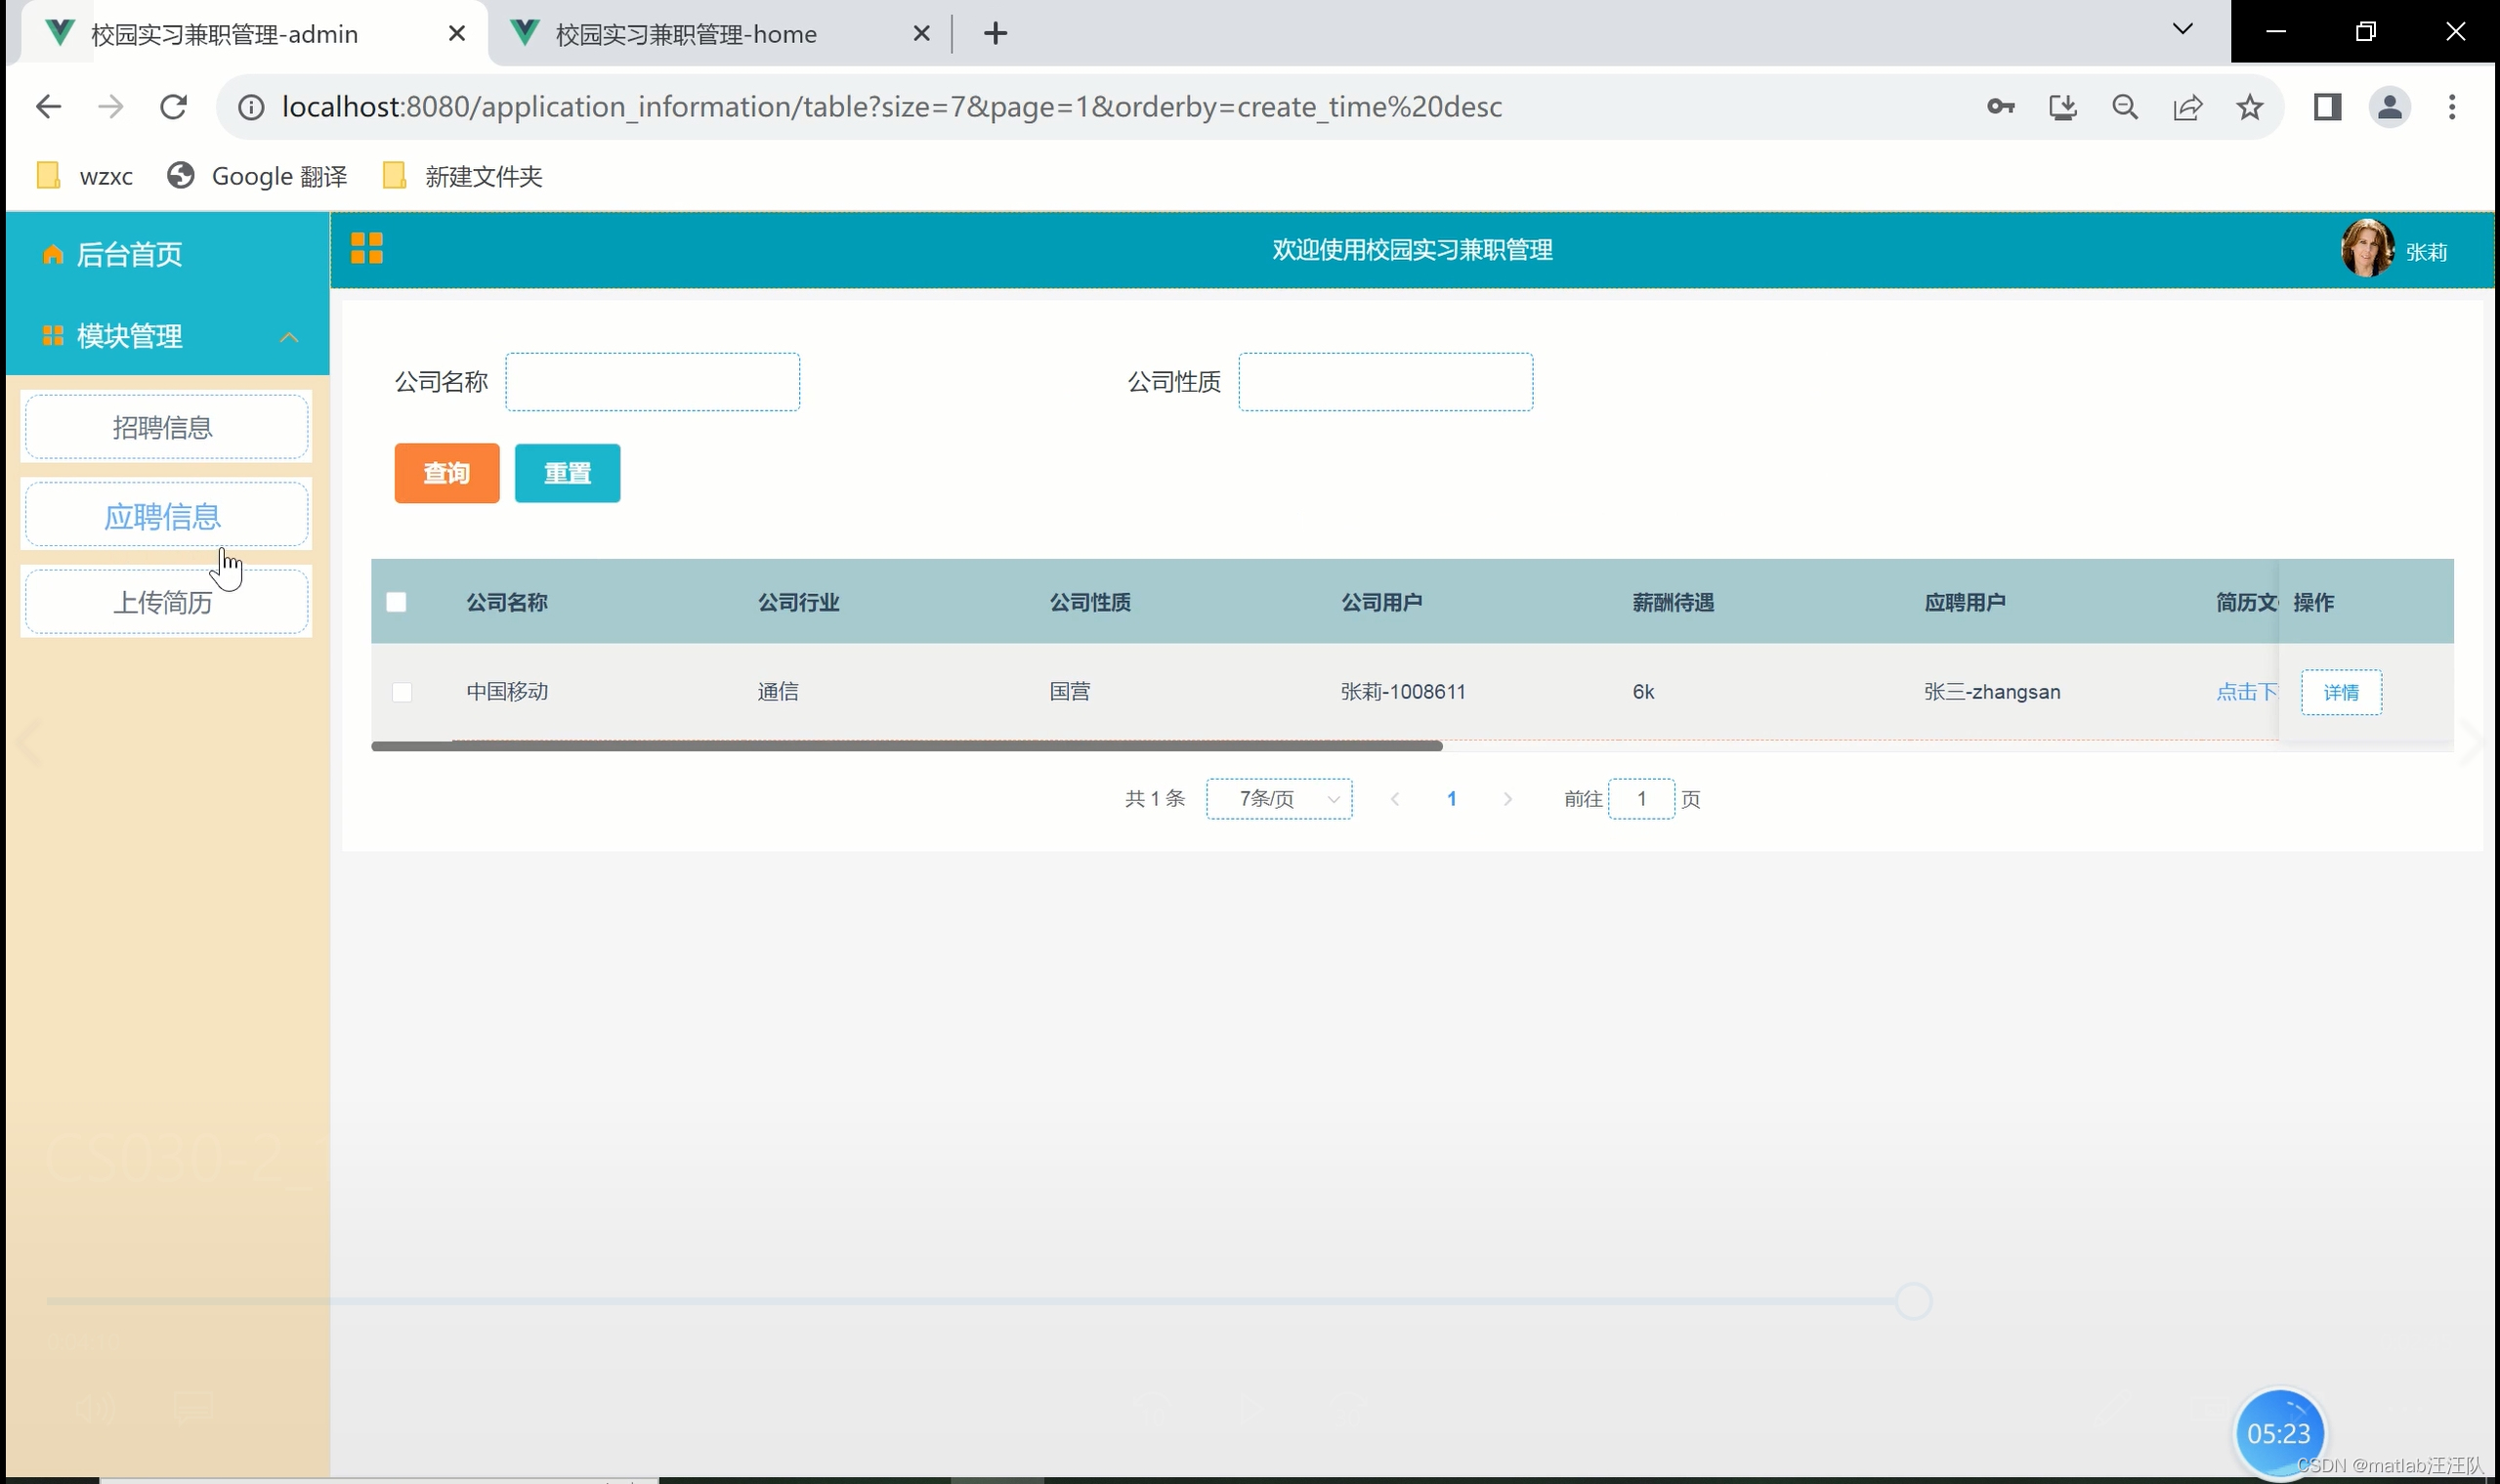Toggle the browser side panel icon
The image size is (2500, 1484).
click(2327, 107)
